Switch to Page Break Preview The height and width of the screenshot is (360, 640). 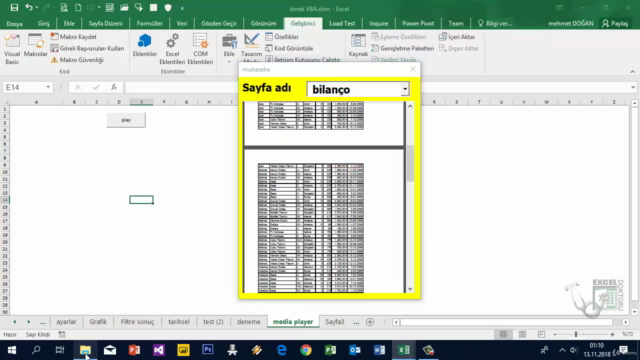541,334
